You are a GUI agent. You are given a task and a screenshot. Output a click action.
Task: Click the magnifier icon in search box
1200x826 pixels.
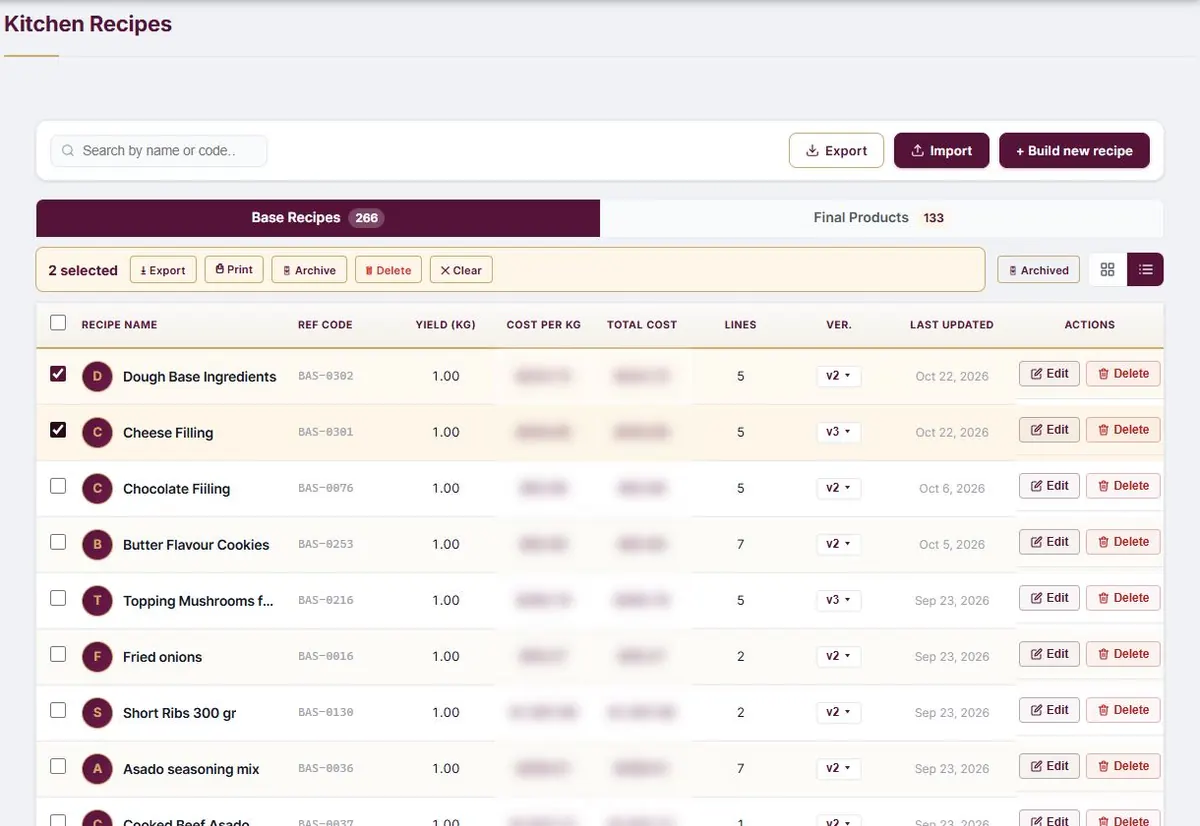(68, 151)
